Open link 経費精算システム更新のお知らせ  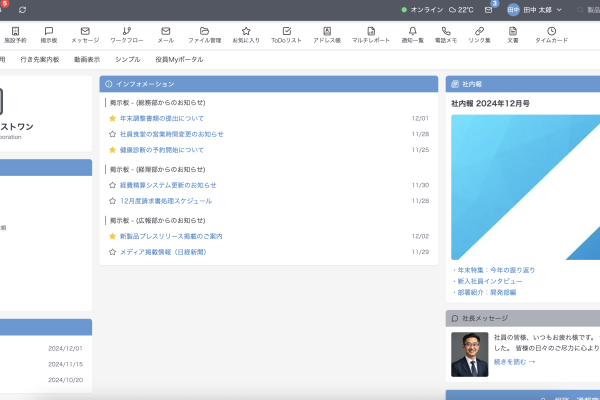(x=168, y=185)
